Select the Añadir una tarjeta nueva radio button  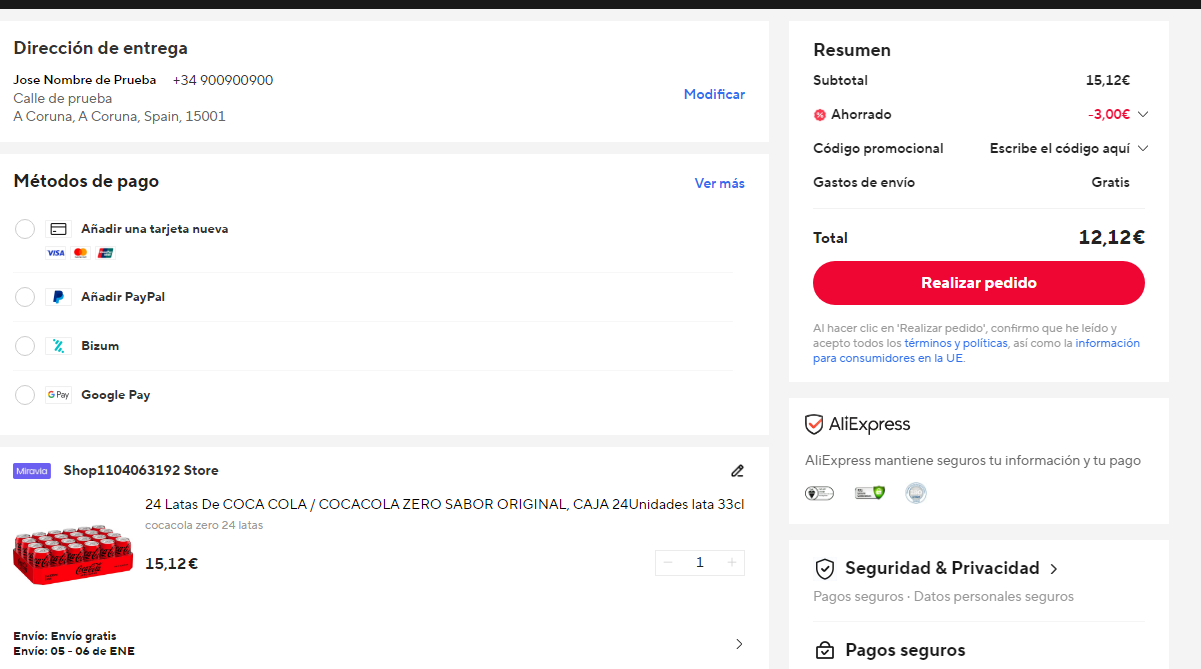point(25,229)
